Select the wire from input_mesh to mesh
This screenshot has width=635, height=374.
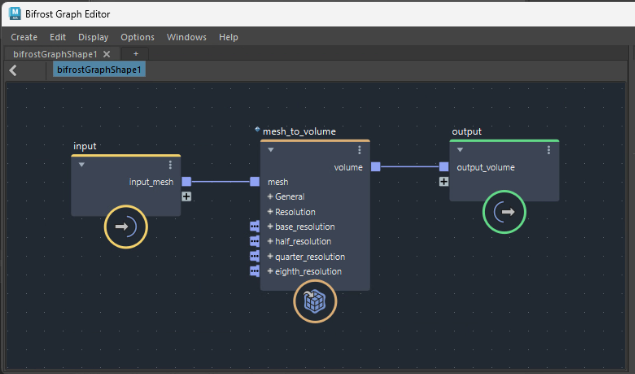click(x=220, y=182)
